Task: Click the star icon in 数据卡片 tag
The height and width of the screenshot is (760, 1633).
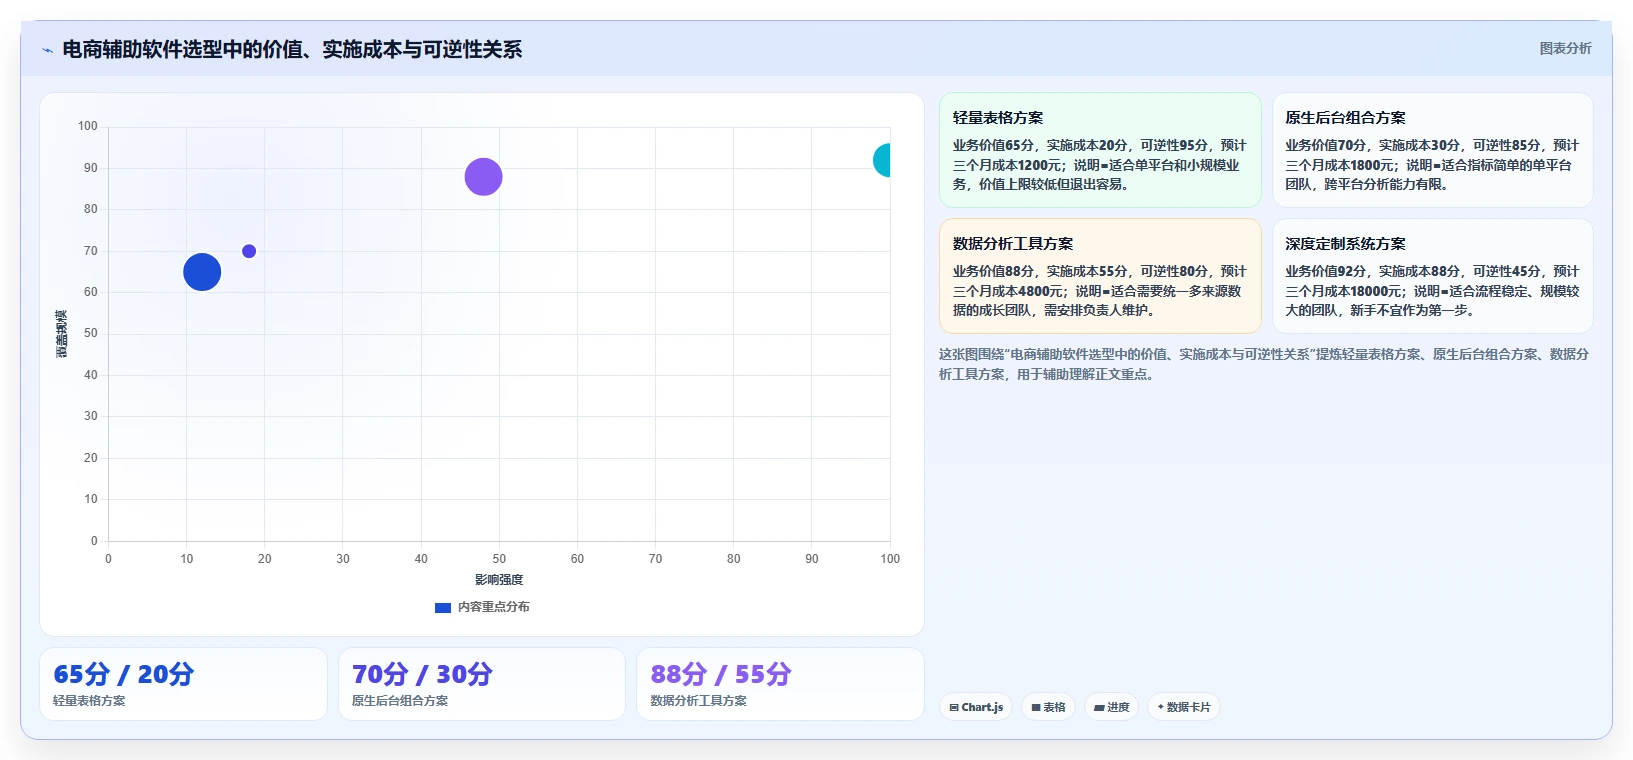Action: 1161,707
